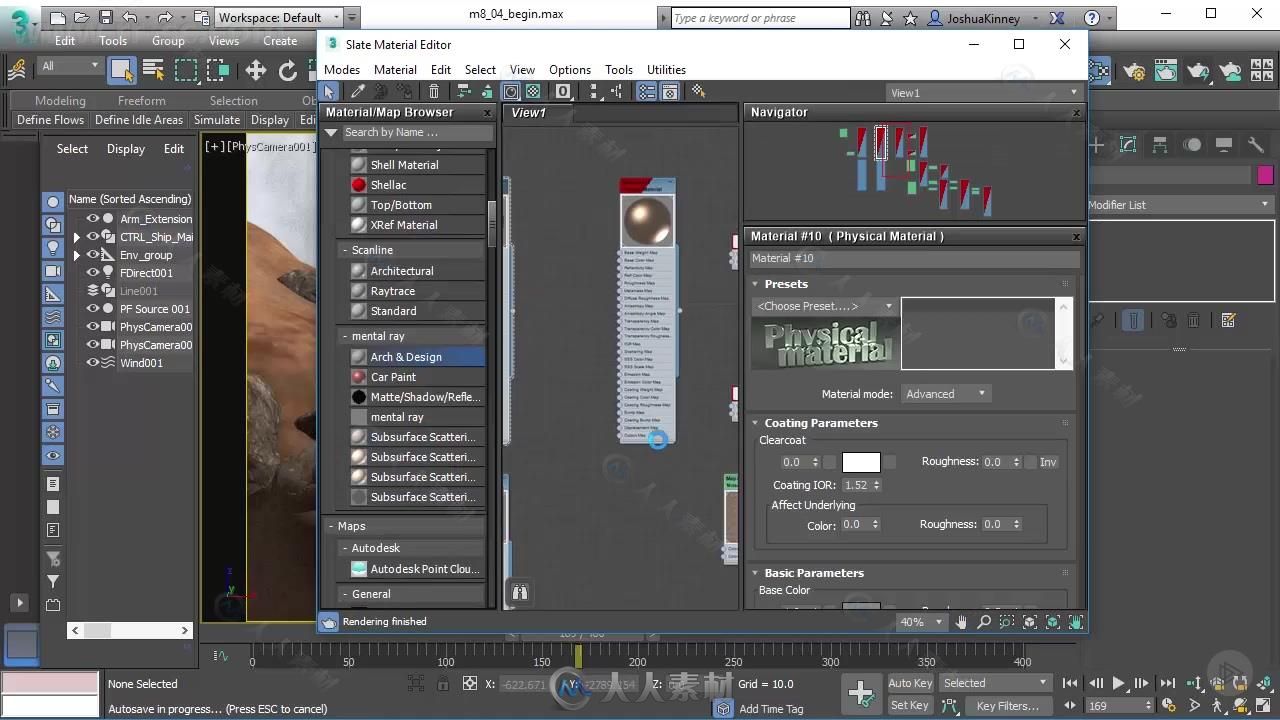
Task: Open the Views menu in 3ds Max
Action: [x=224, y=41]
